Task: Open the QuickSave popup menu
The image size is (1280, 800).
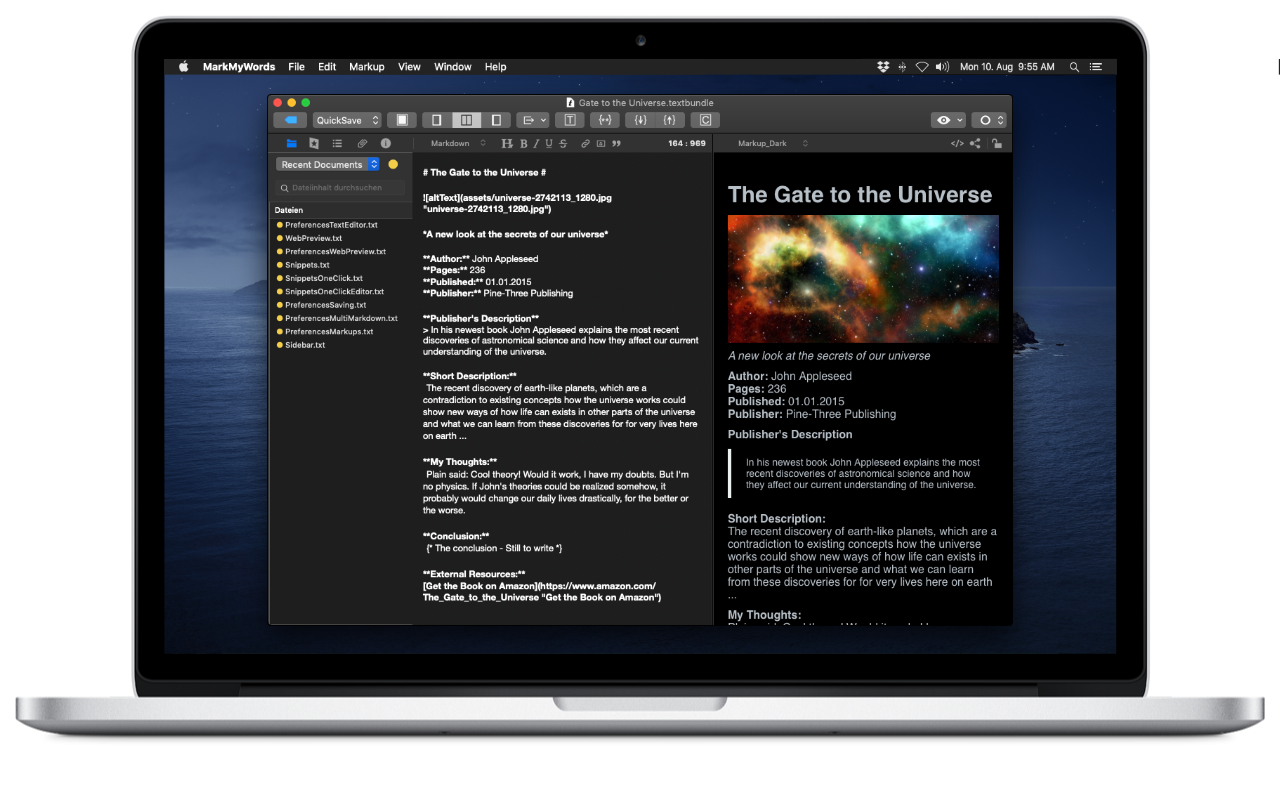Action: click(347, 120)
